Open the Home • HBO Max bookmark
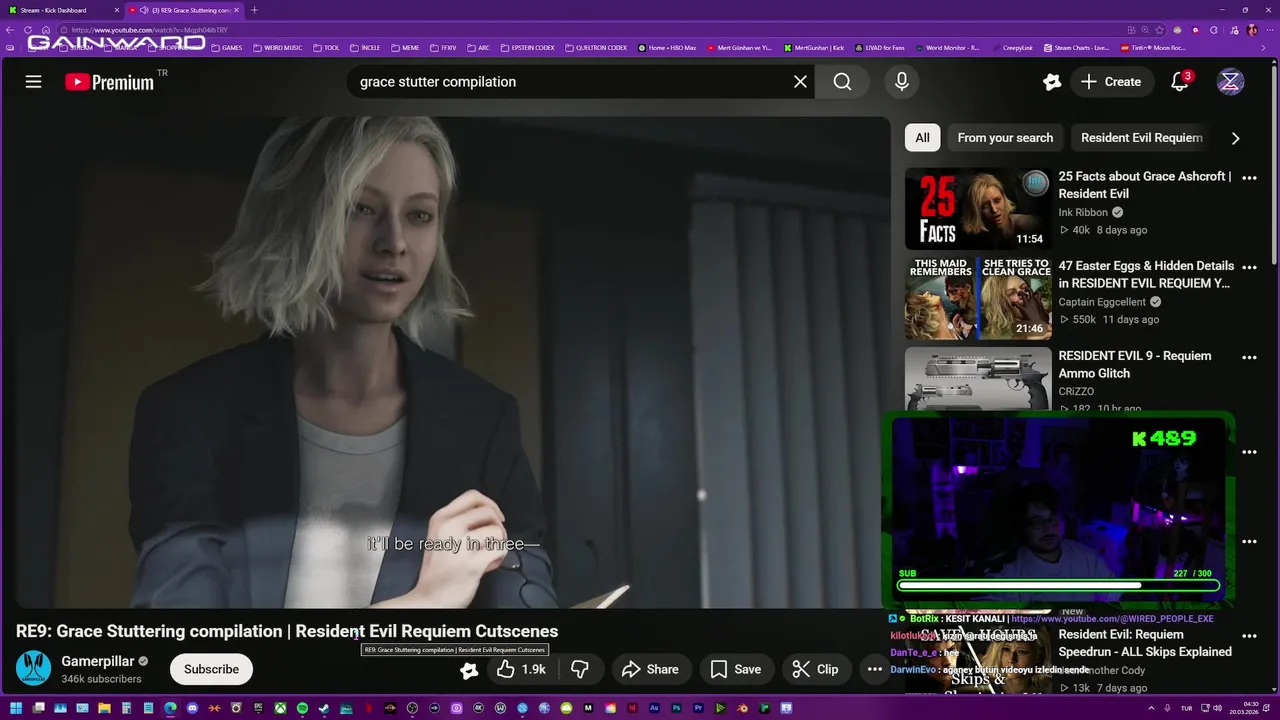 [667, 47]
